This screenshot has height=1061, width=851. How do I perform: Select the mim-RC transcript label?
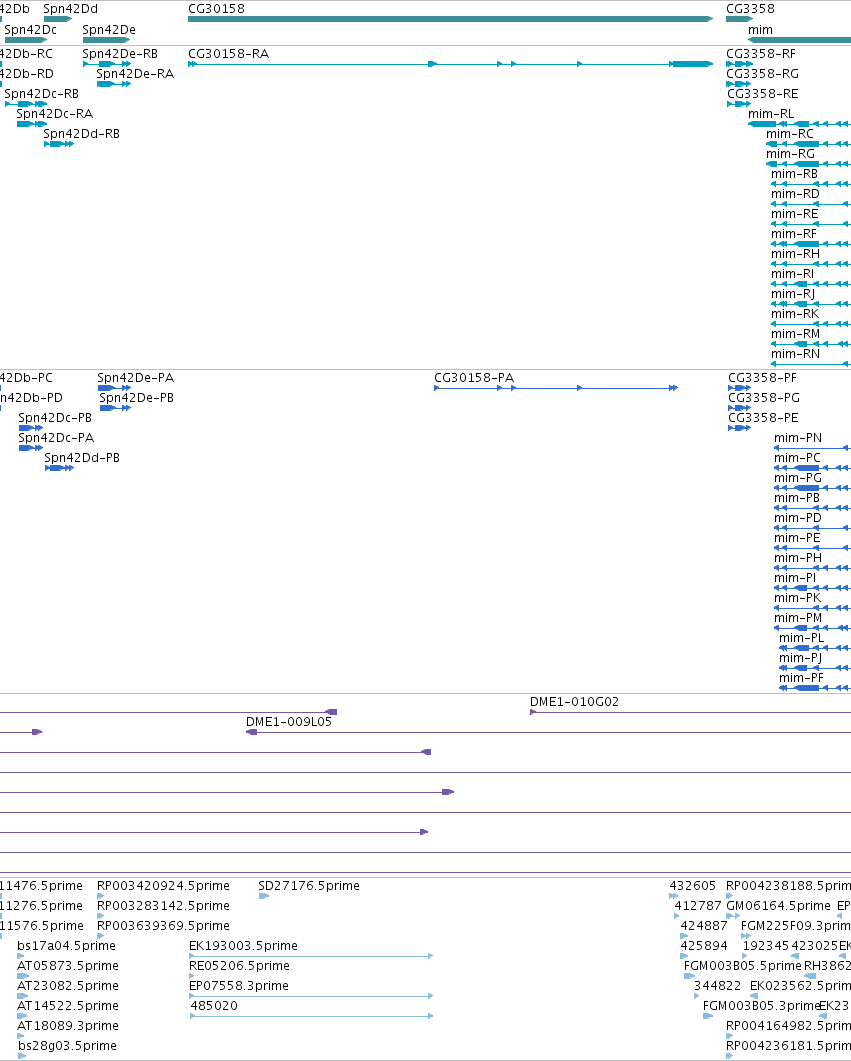tap(790, 134)
